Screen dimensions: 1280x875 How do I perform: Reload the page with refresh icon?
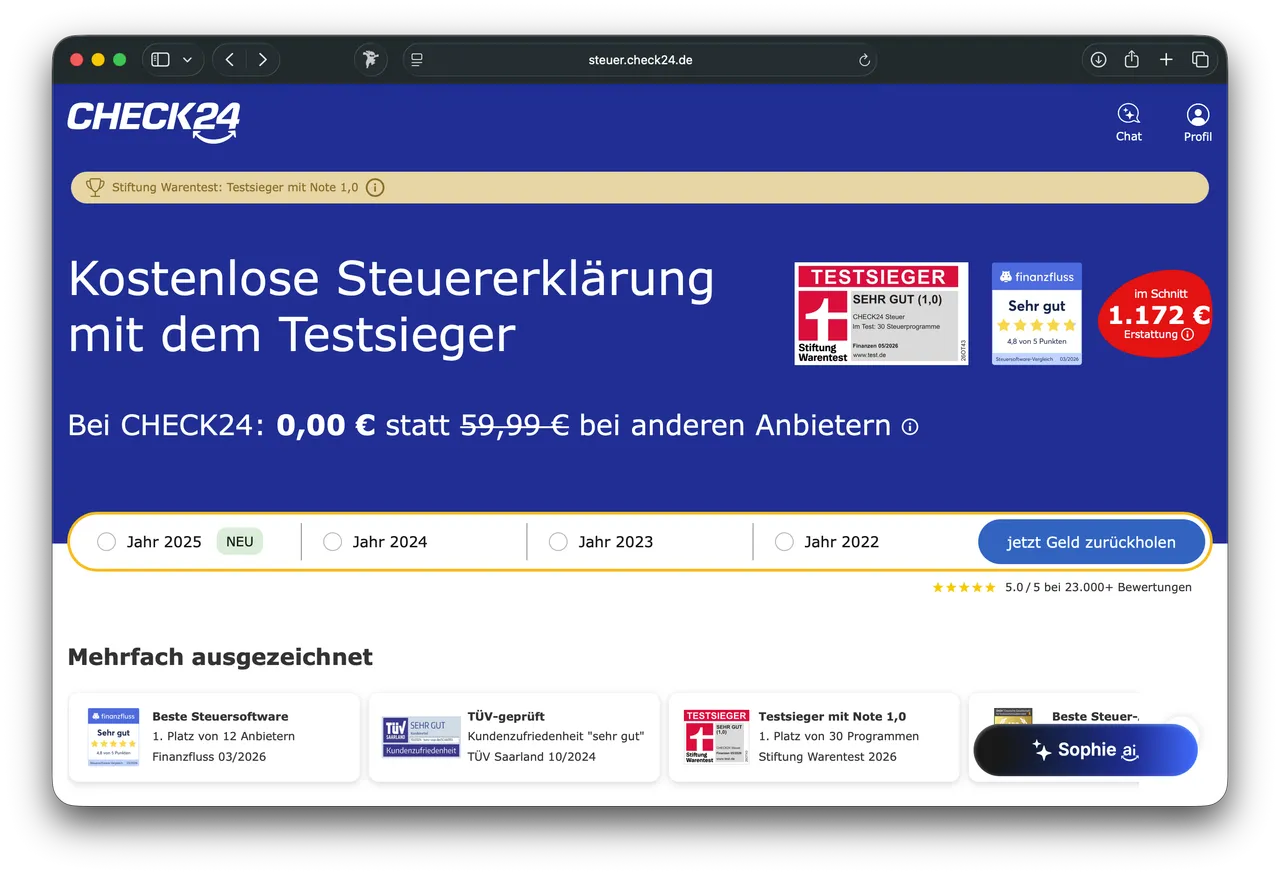coord(864,60)
